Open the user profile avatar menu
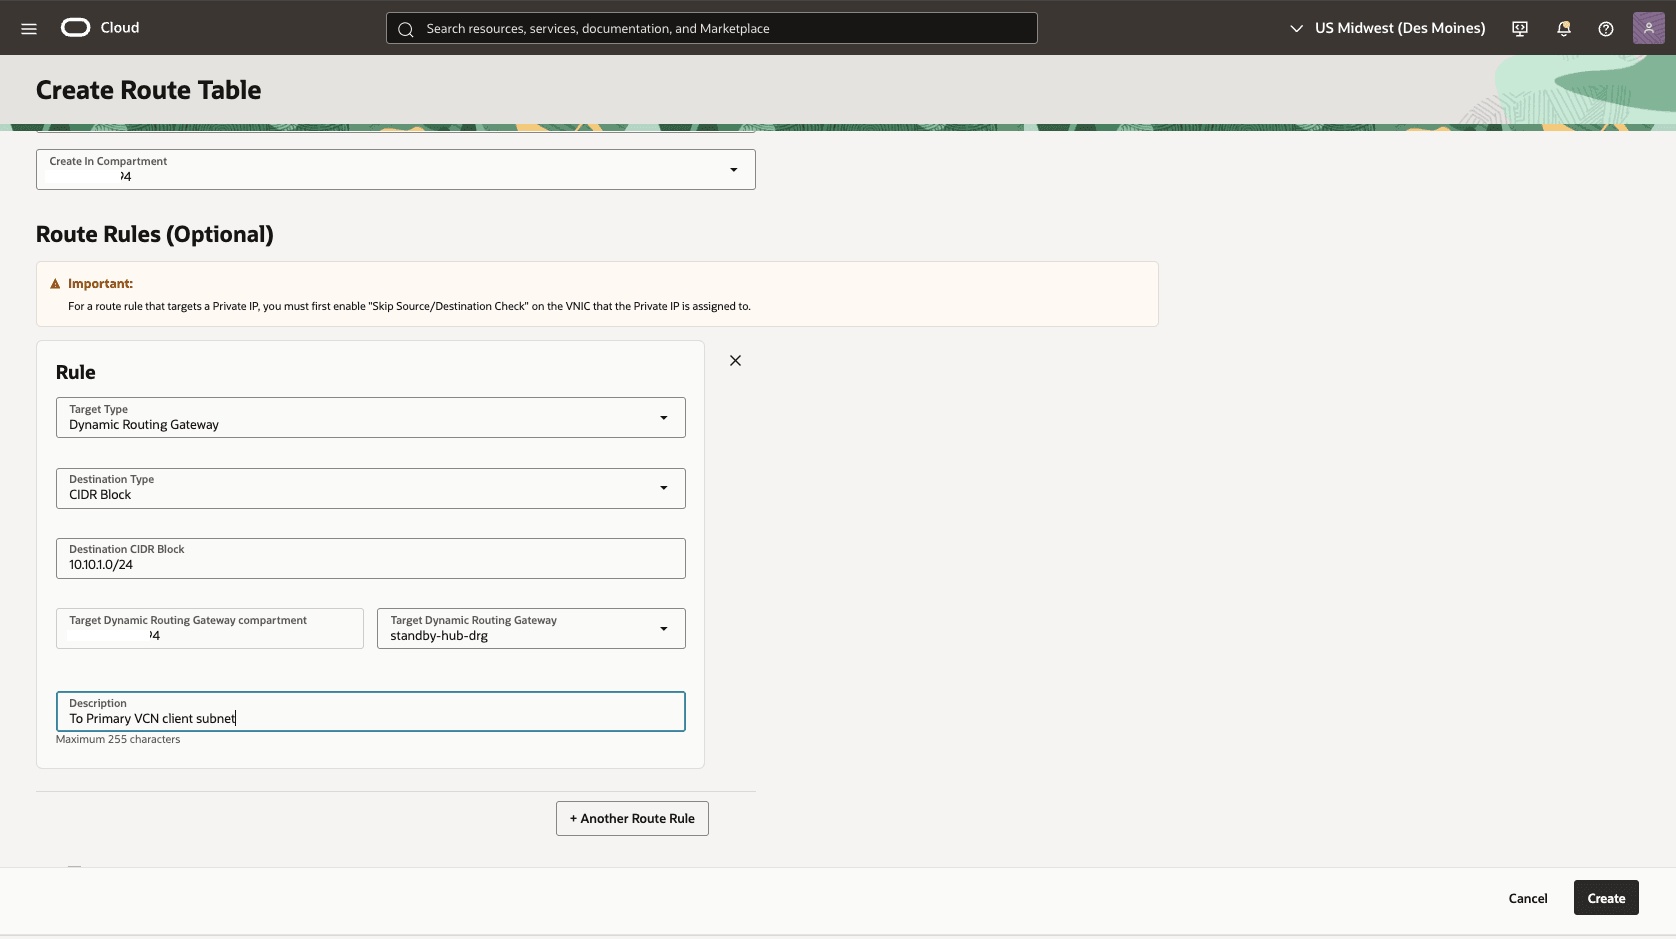1676x939 pixels. (x=1648, y=27)
